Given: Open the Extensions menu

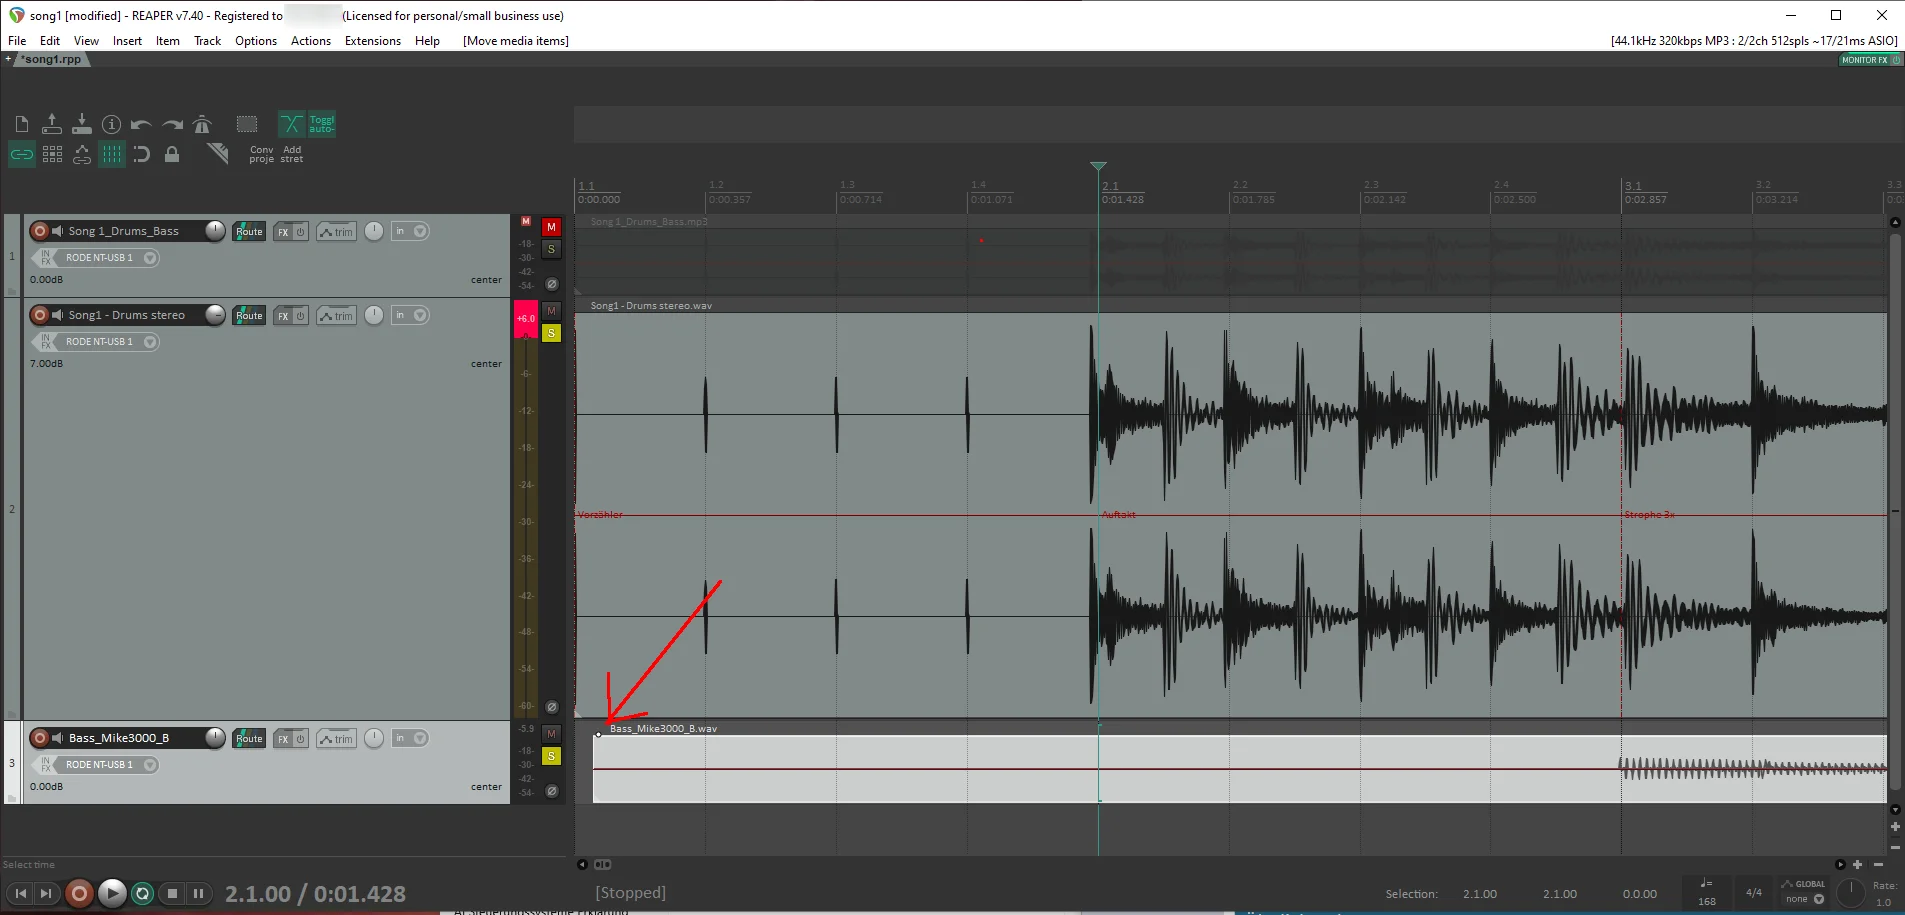Looking at the screenshot, I should pyautogui.click(x=372, y=41).
